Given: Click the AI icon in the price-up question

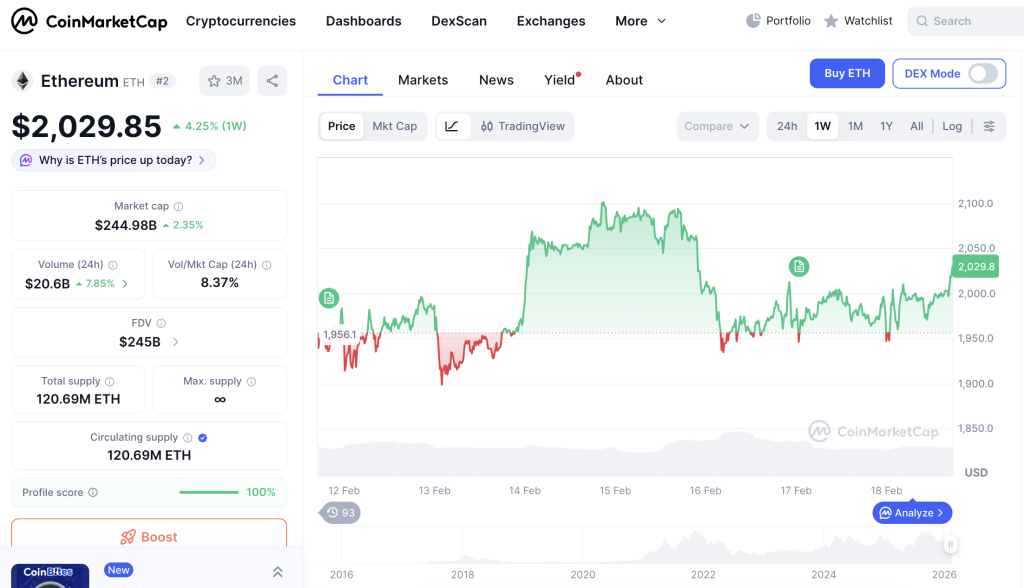Looking at the screenshot, I should pyautogui.click(x=26, y=160).
